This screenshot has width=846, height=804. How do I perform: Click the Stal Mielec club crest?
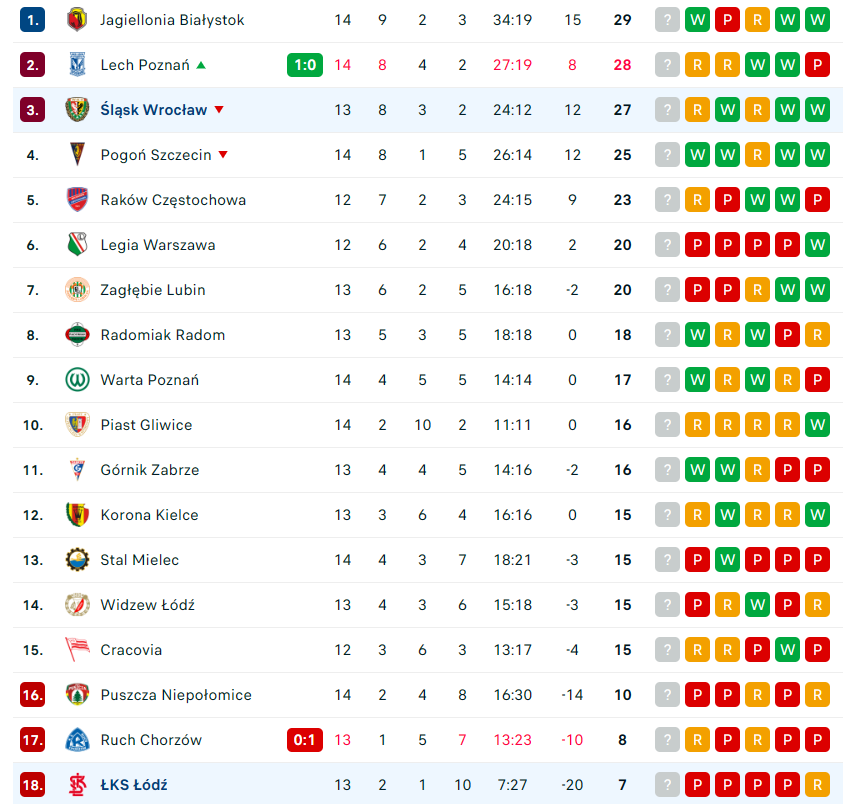point(77,560)
